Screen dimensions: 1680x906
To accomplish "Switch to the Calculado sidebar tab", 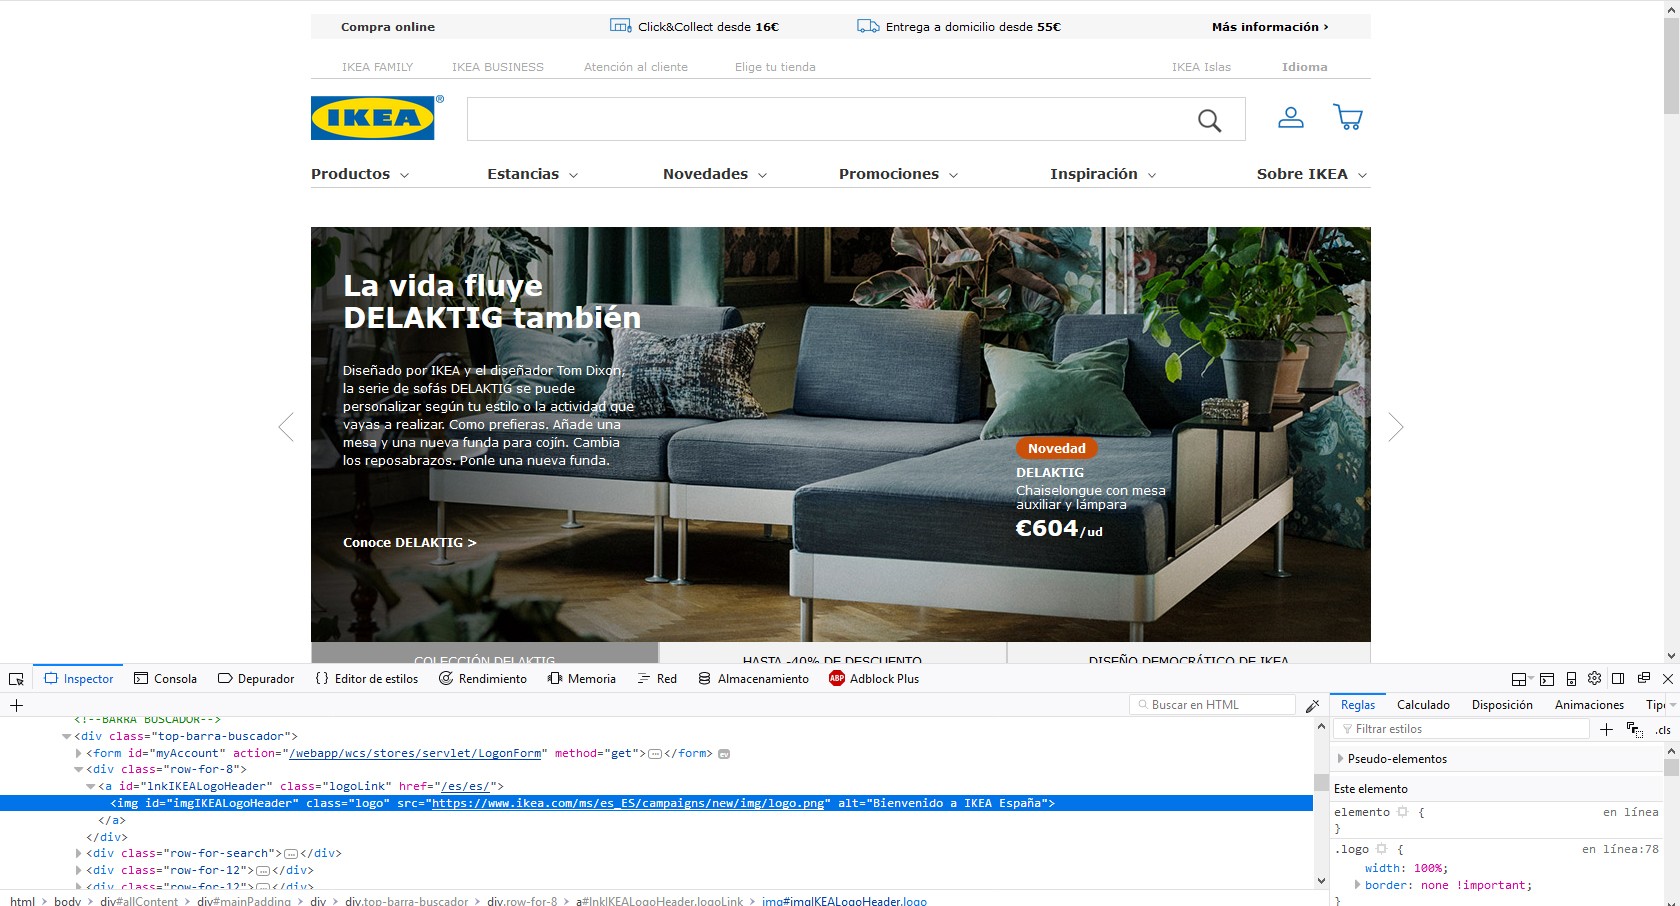I will pyautogui.click(x=1423, y=705).
